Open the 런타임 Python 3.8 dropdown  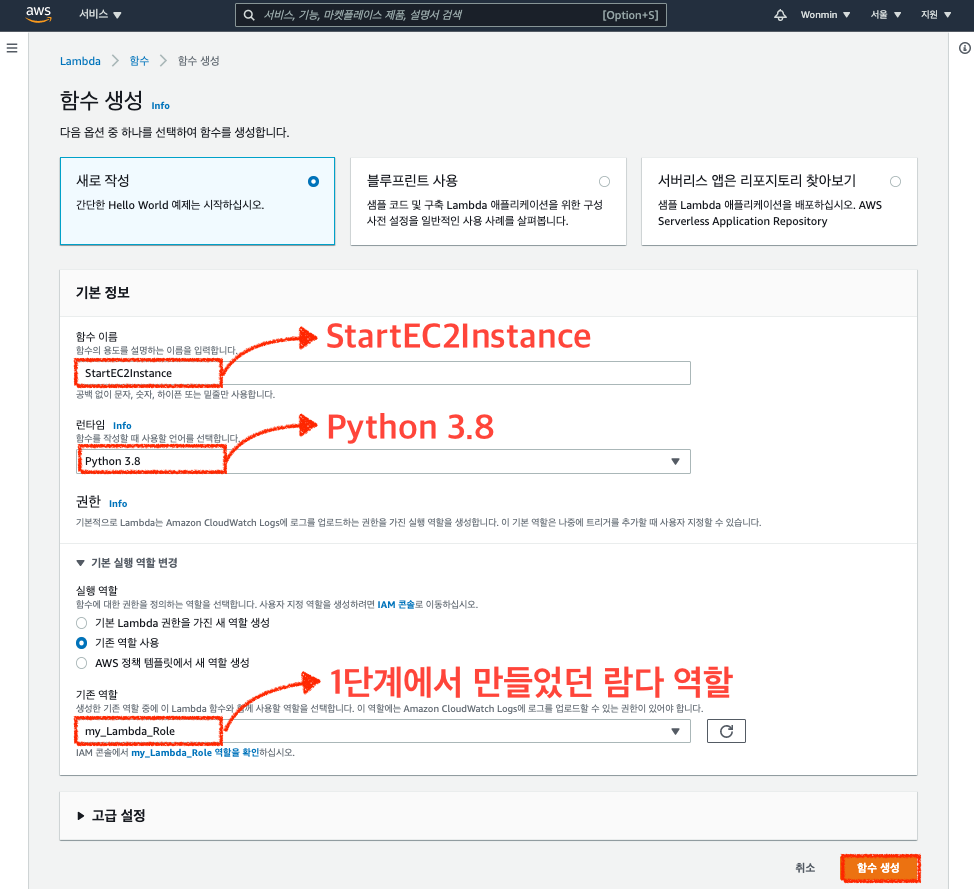[383, 461]
